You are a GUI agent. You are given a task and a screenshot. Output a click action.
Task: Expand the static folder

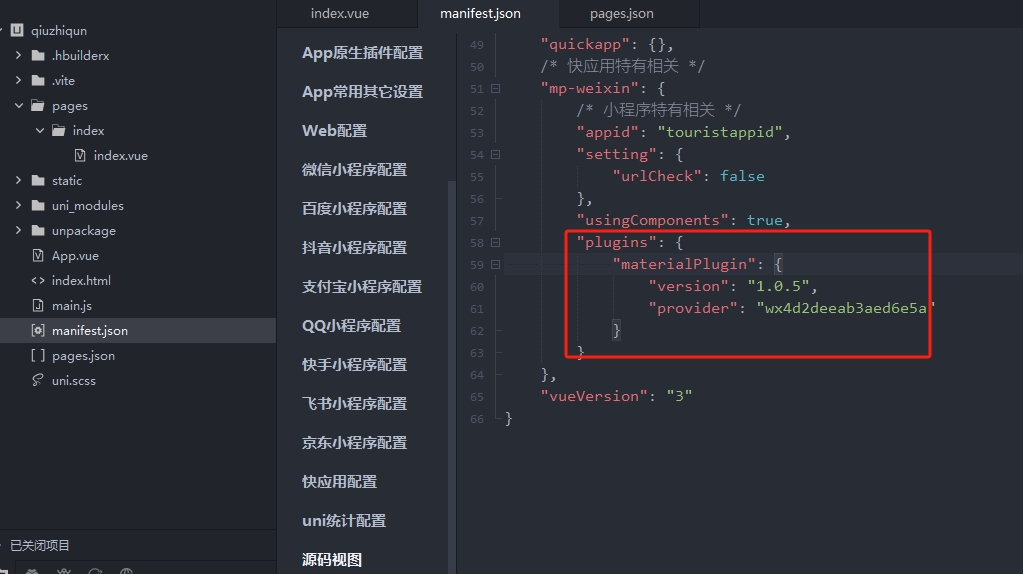18,181
